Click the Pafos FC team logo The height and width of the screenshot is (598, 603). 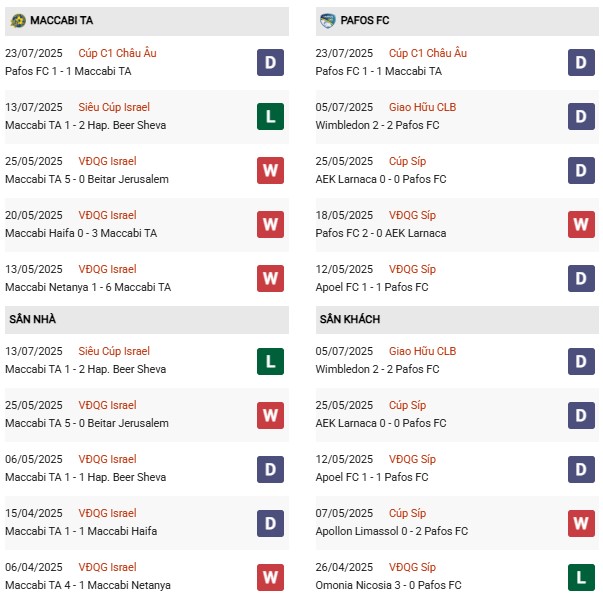point(328,20)
